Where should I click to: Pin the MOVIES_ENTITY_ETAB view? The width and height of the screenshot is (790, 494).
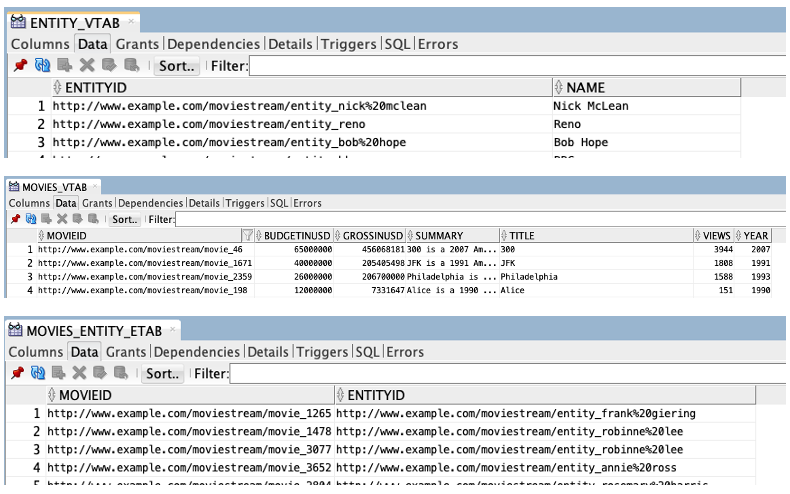pyautogui.click(x=18, y=373)
